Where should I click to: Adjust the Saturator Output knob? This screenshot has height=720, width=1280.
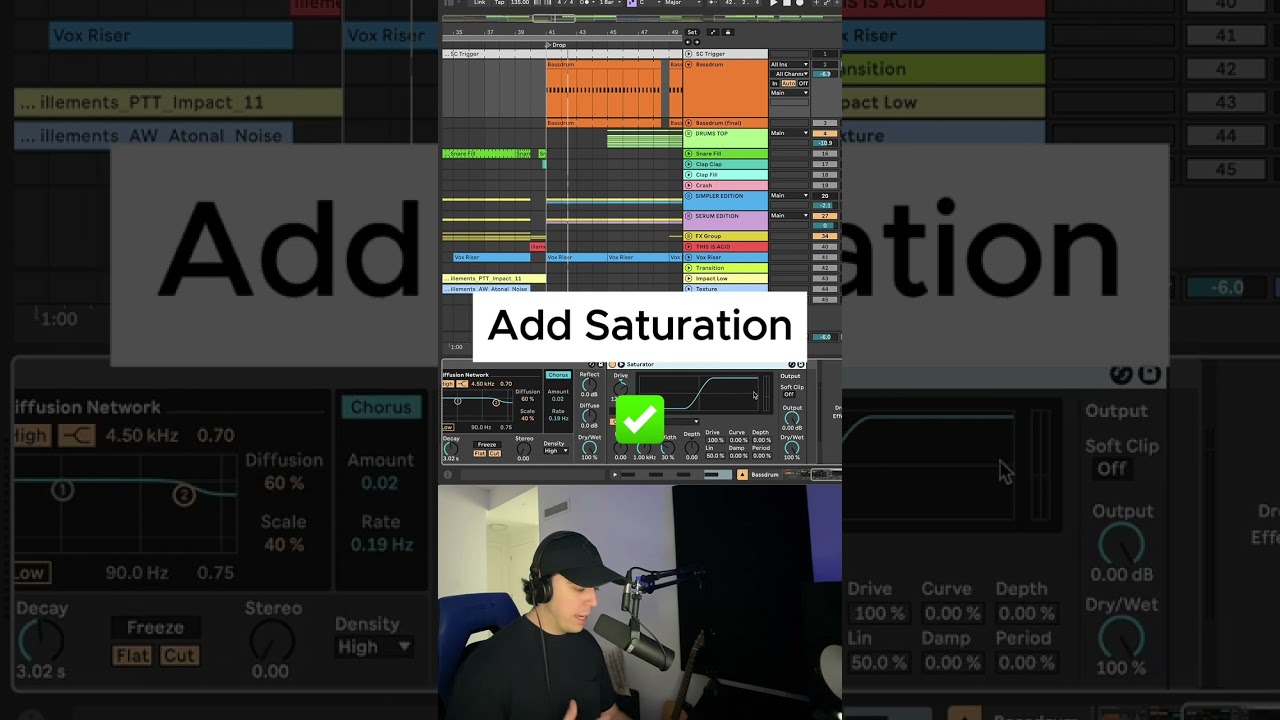tap(792, 418)
